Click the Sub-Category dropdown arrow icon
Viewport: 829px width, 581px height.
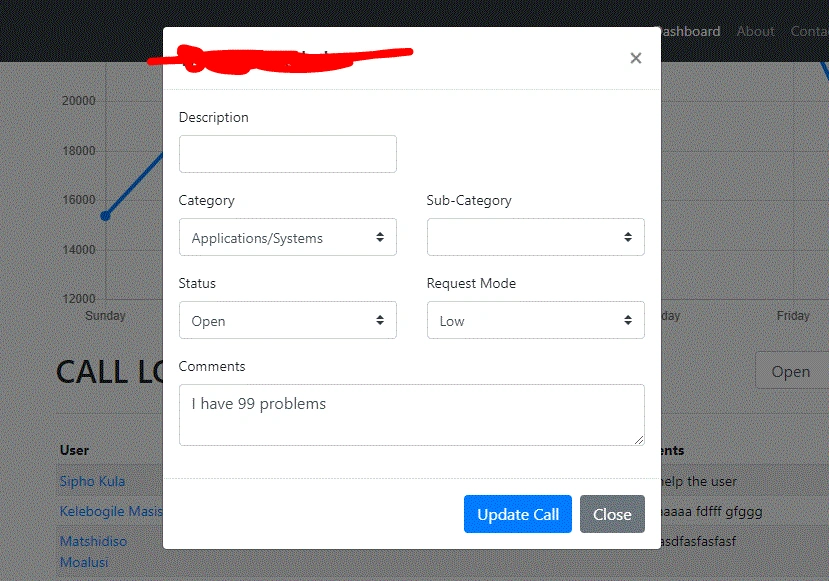628,237
